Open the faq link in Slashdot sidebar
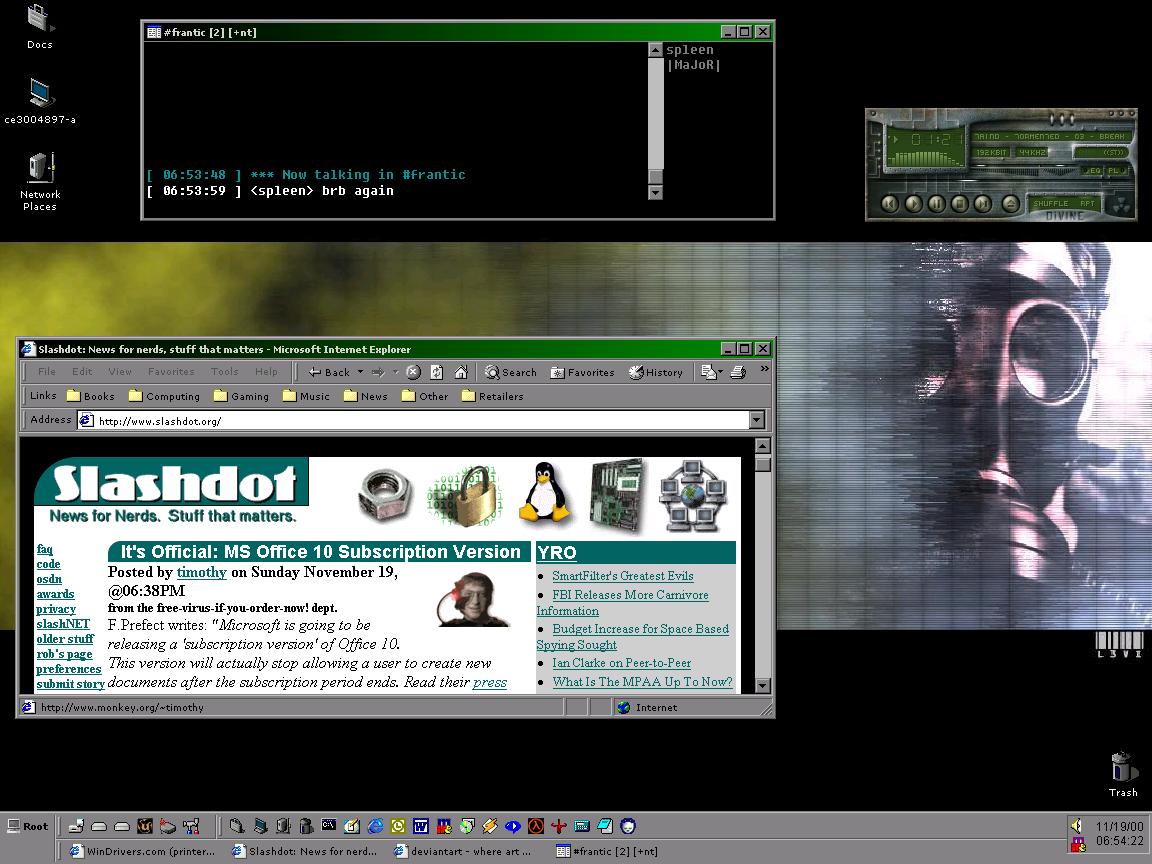Screen dimensions: 1152x864 45,549
